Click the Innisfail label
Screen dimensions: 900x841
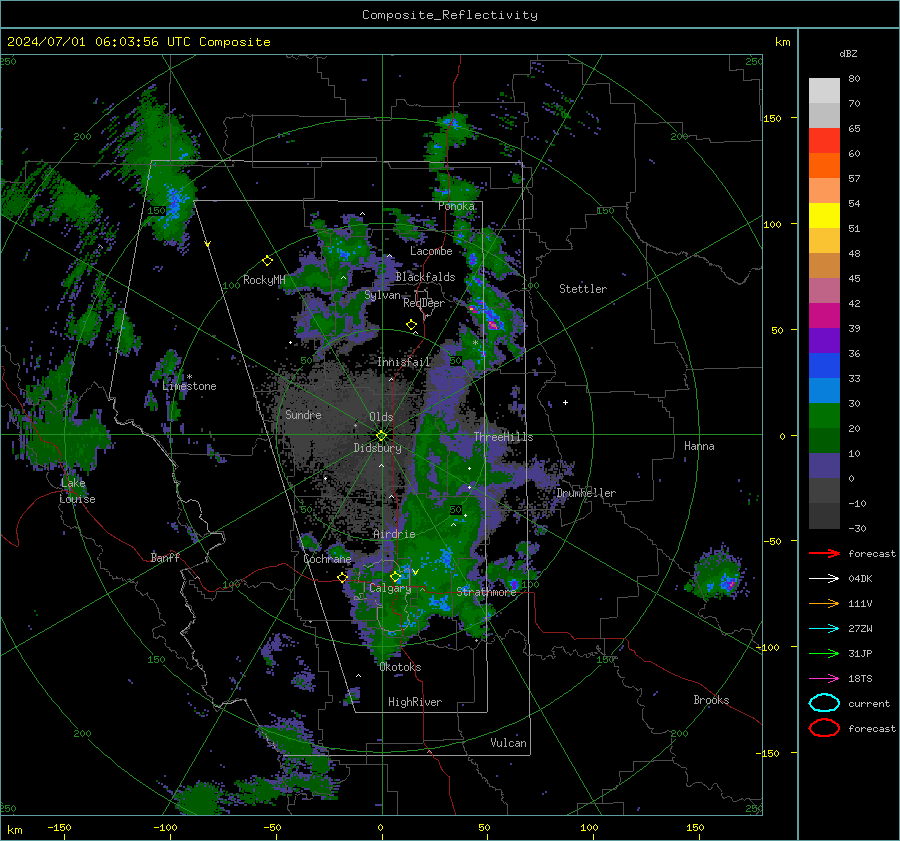coord(404,362)
